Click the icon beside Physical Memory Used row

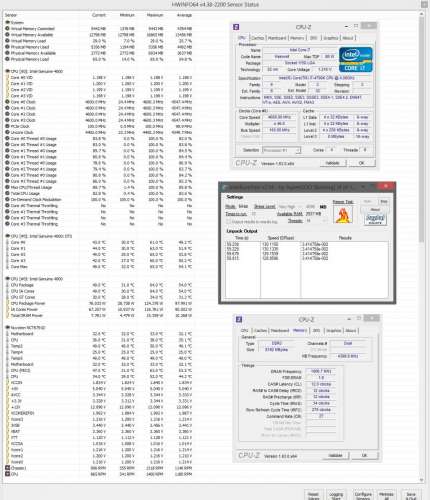coord(7,47)
